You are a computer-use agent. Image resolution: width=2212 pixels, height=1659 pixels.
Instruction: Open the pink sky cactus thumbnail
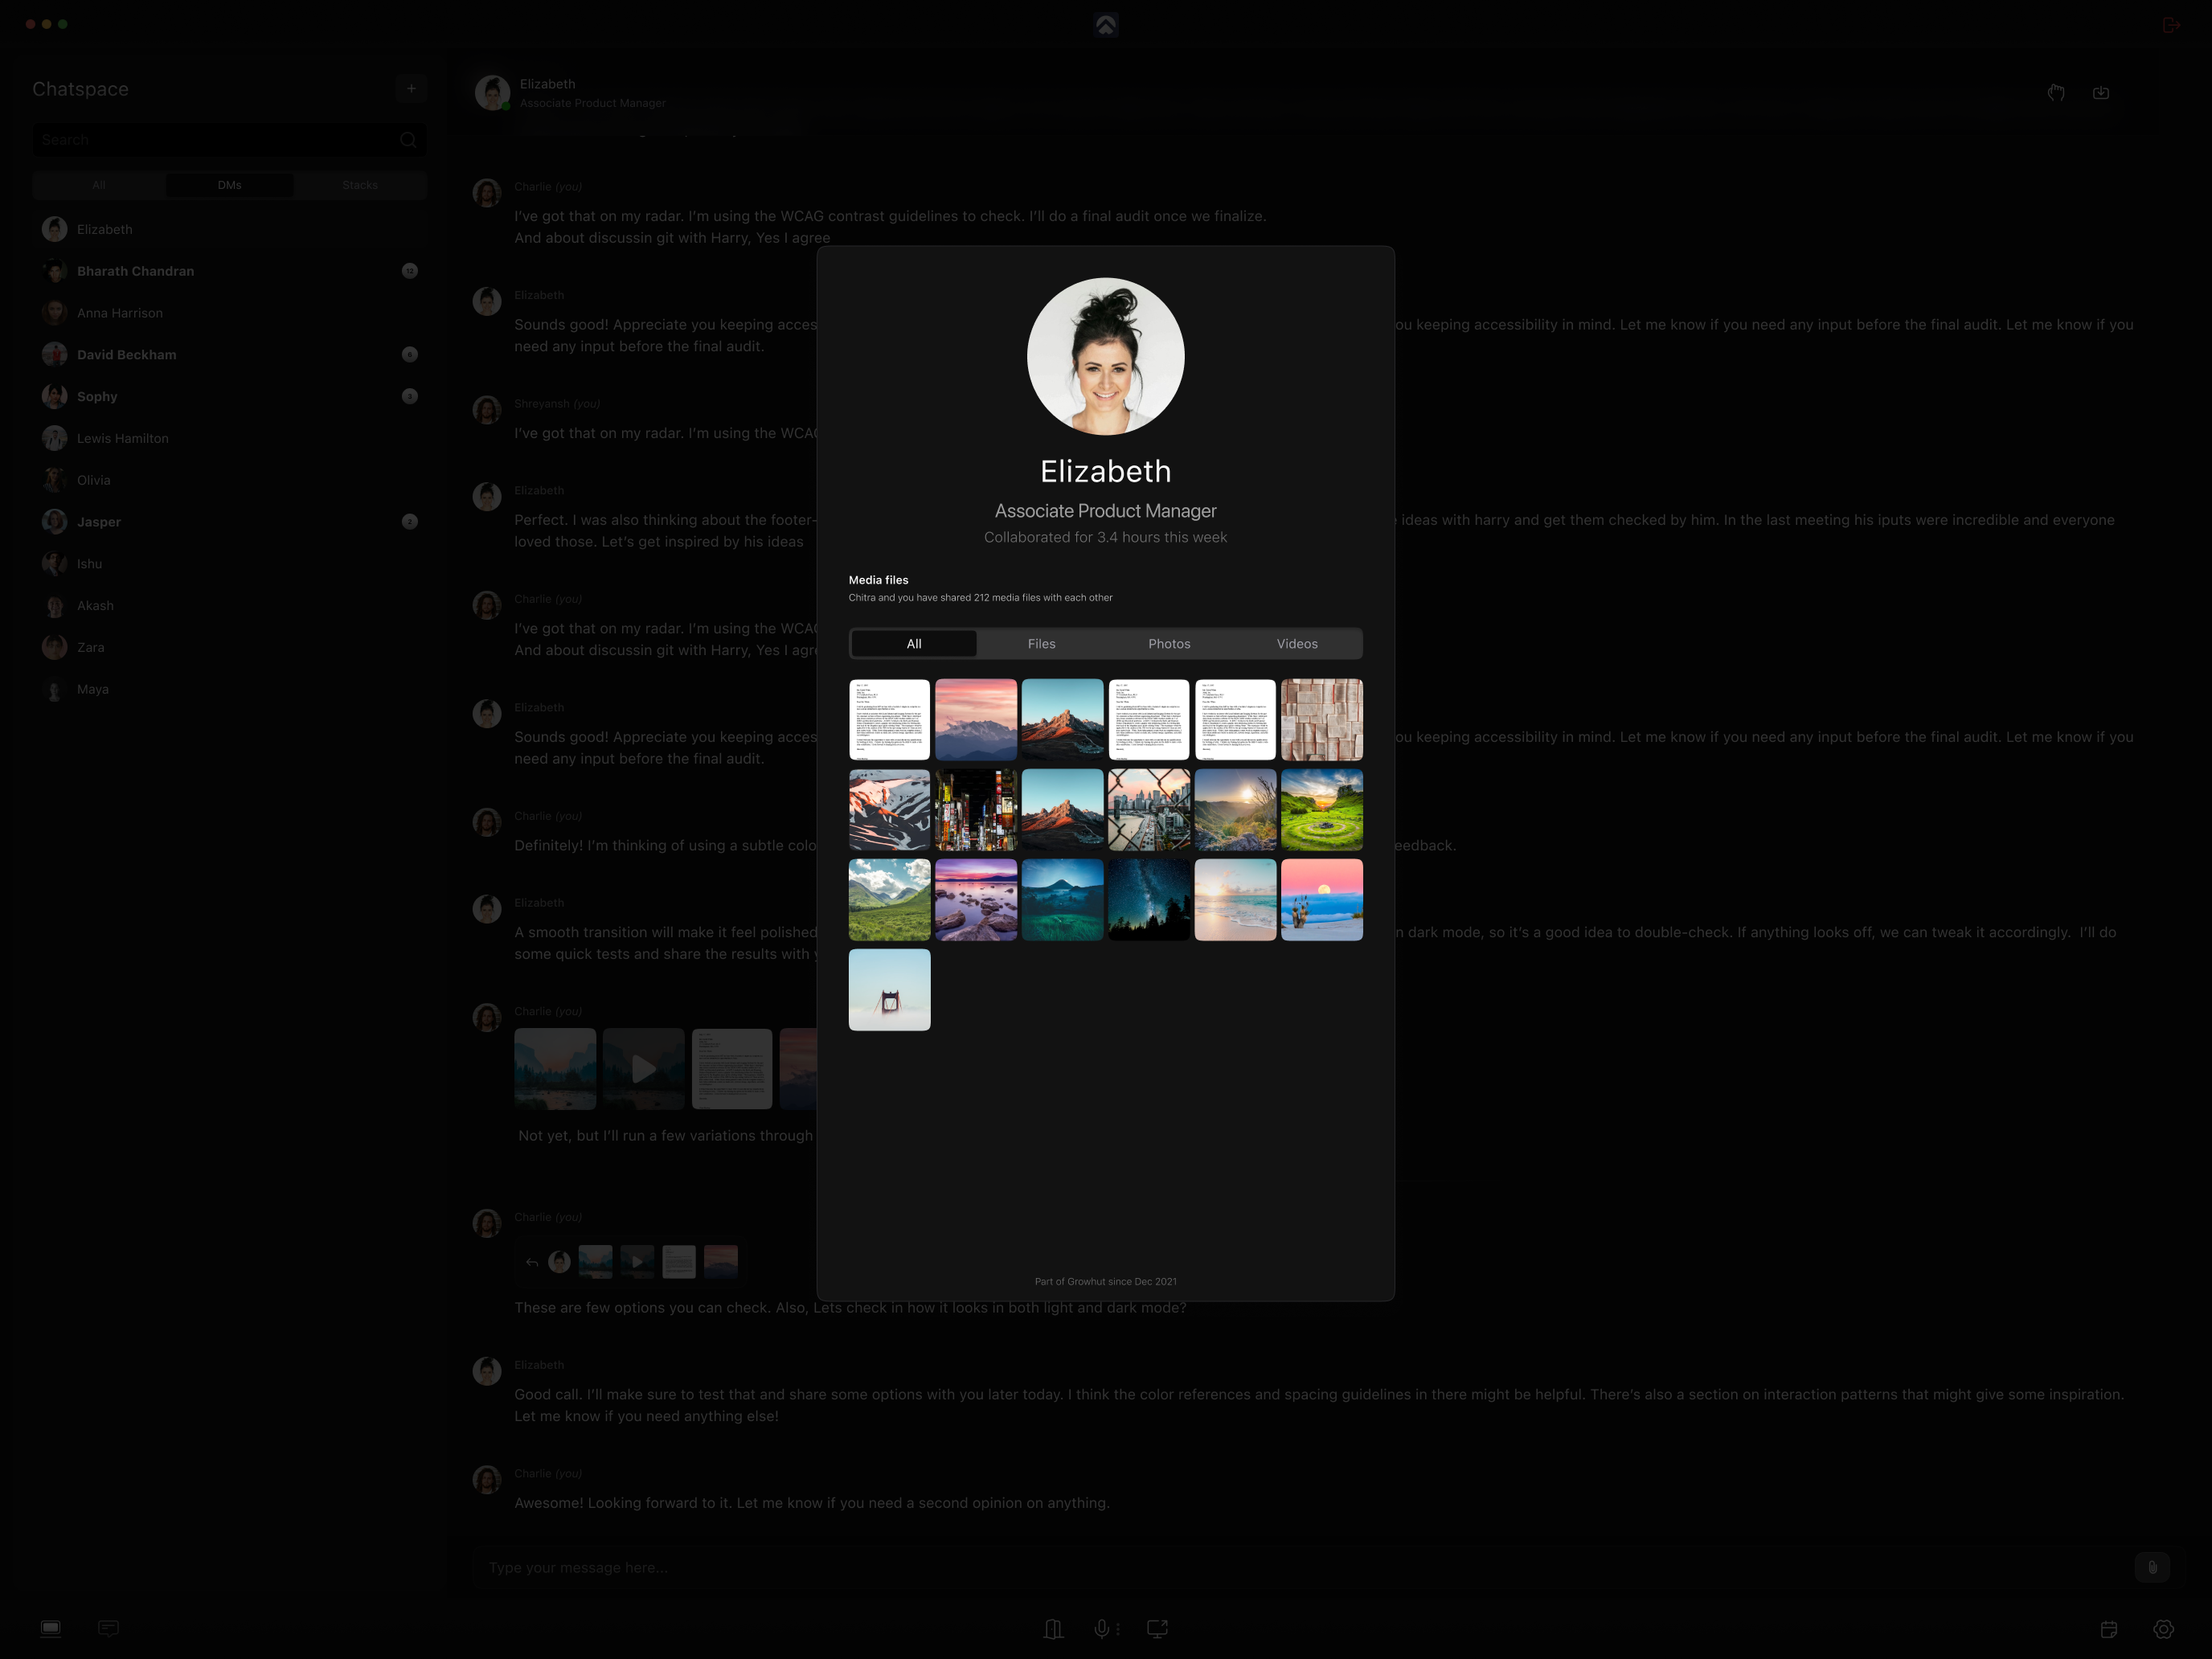click(1322, 900)
